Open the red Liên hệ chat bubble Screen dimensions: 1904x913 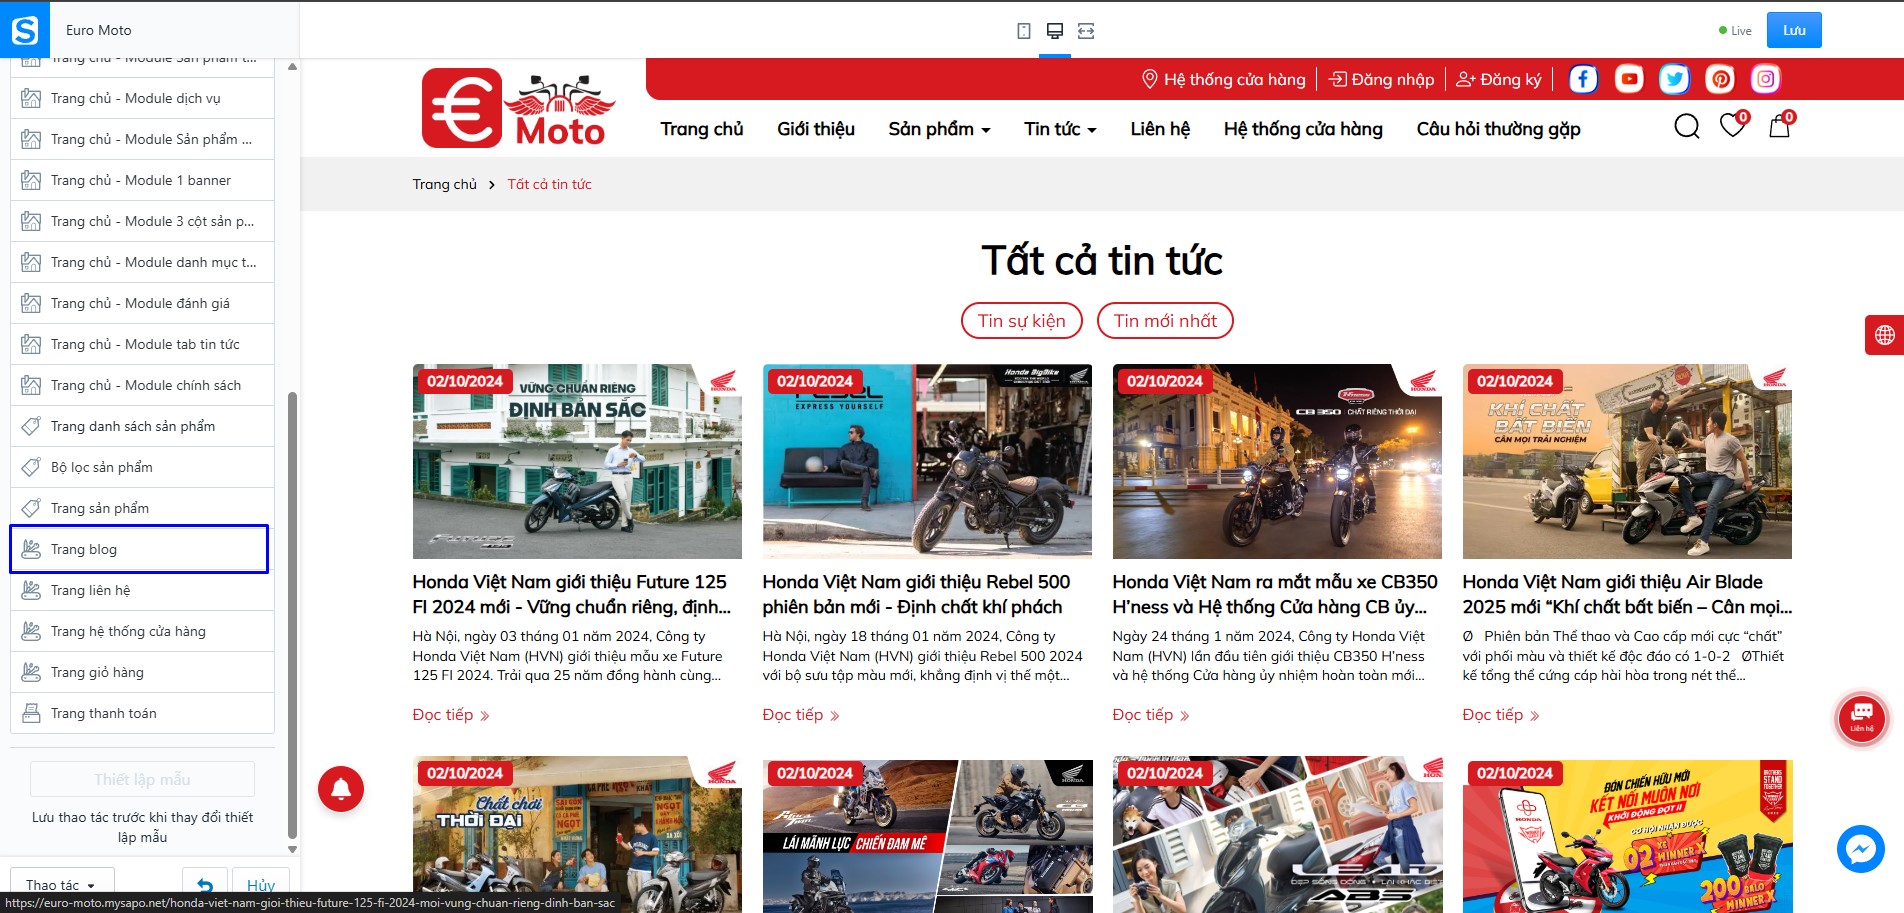tap(1862, 717)
